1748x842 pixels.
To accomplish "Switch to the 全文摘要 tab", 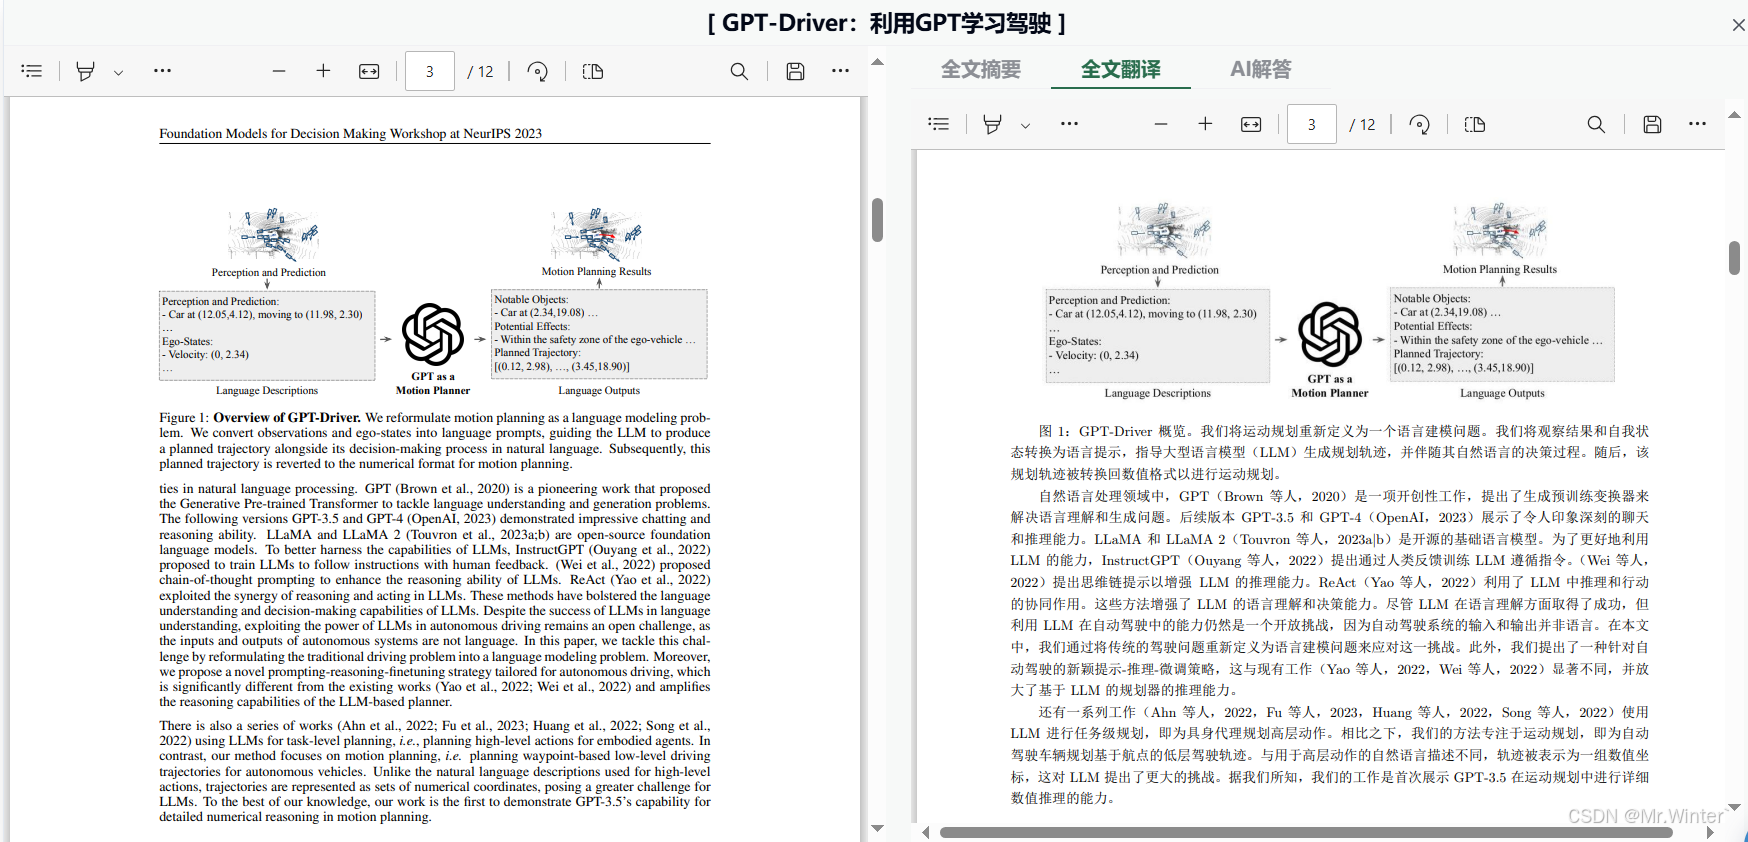I will coord(981,69).
